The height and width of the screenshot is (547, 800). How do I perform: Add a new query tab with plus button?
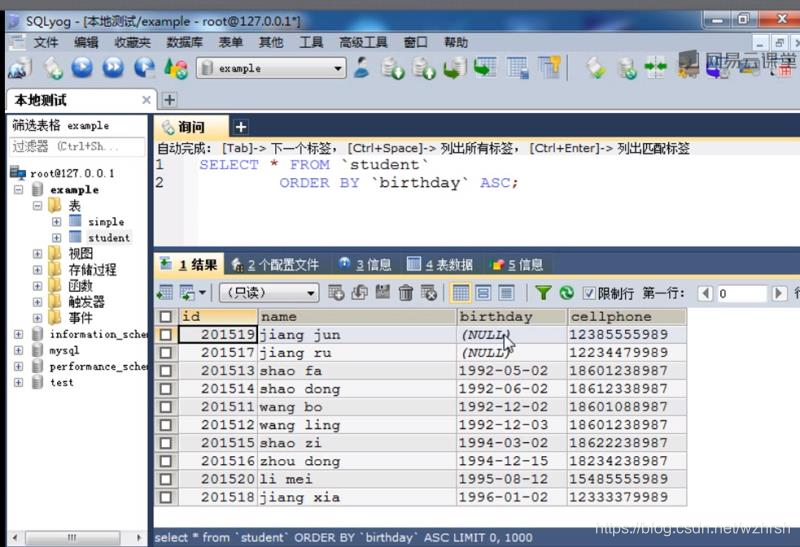point(241,127)
